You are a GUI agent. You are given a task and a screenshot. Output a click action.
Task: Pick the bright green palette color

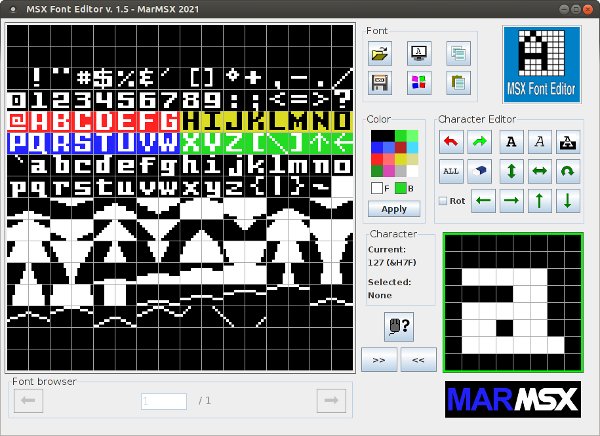pyautogui.click(x=401, y=136)
